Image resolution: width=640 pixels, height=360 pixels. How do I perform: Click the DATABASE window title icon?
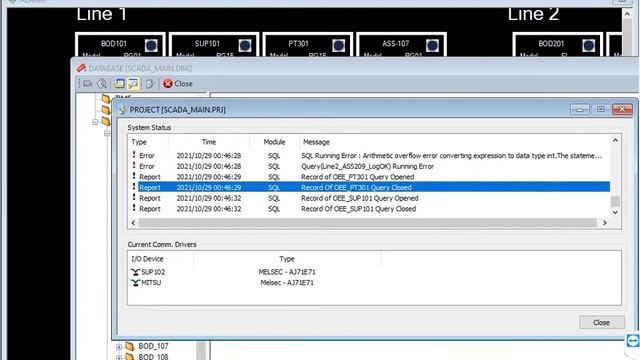click(x=81, y=68)
